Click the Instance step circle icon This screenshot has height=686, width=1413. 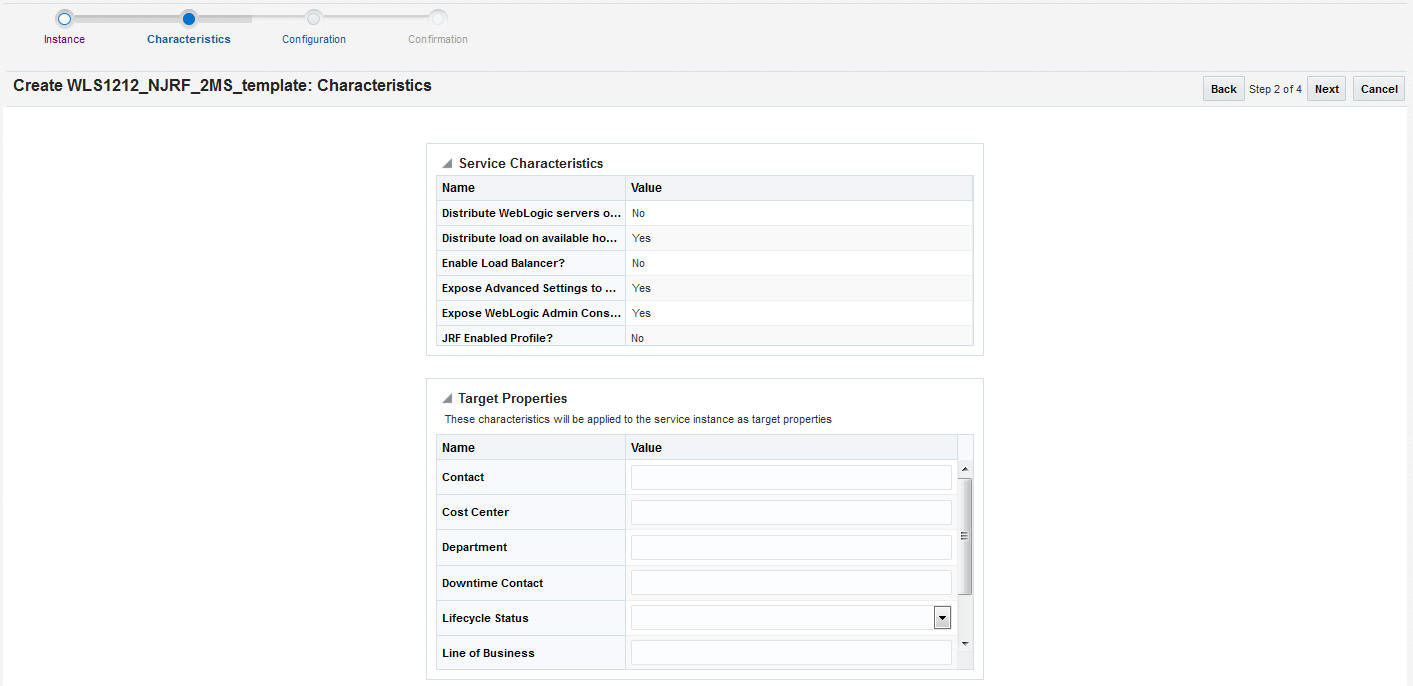tap(64, 18)
